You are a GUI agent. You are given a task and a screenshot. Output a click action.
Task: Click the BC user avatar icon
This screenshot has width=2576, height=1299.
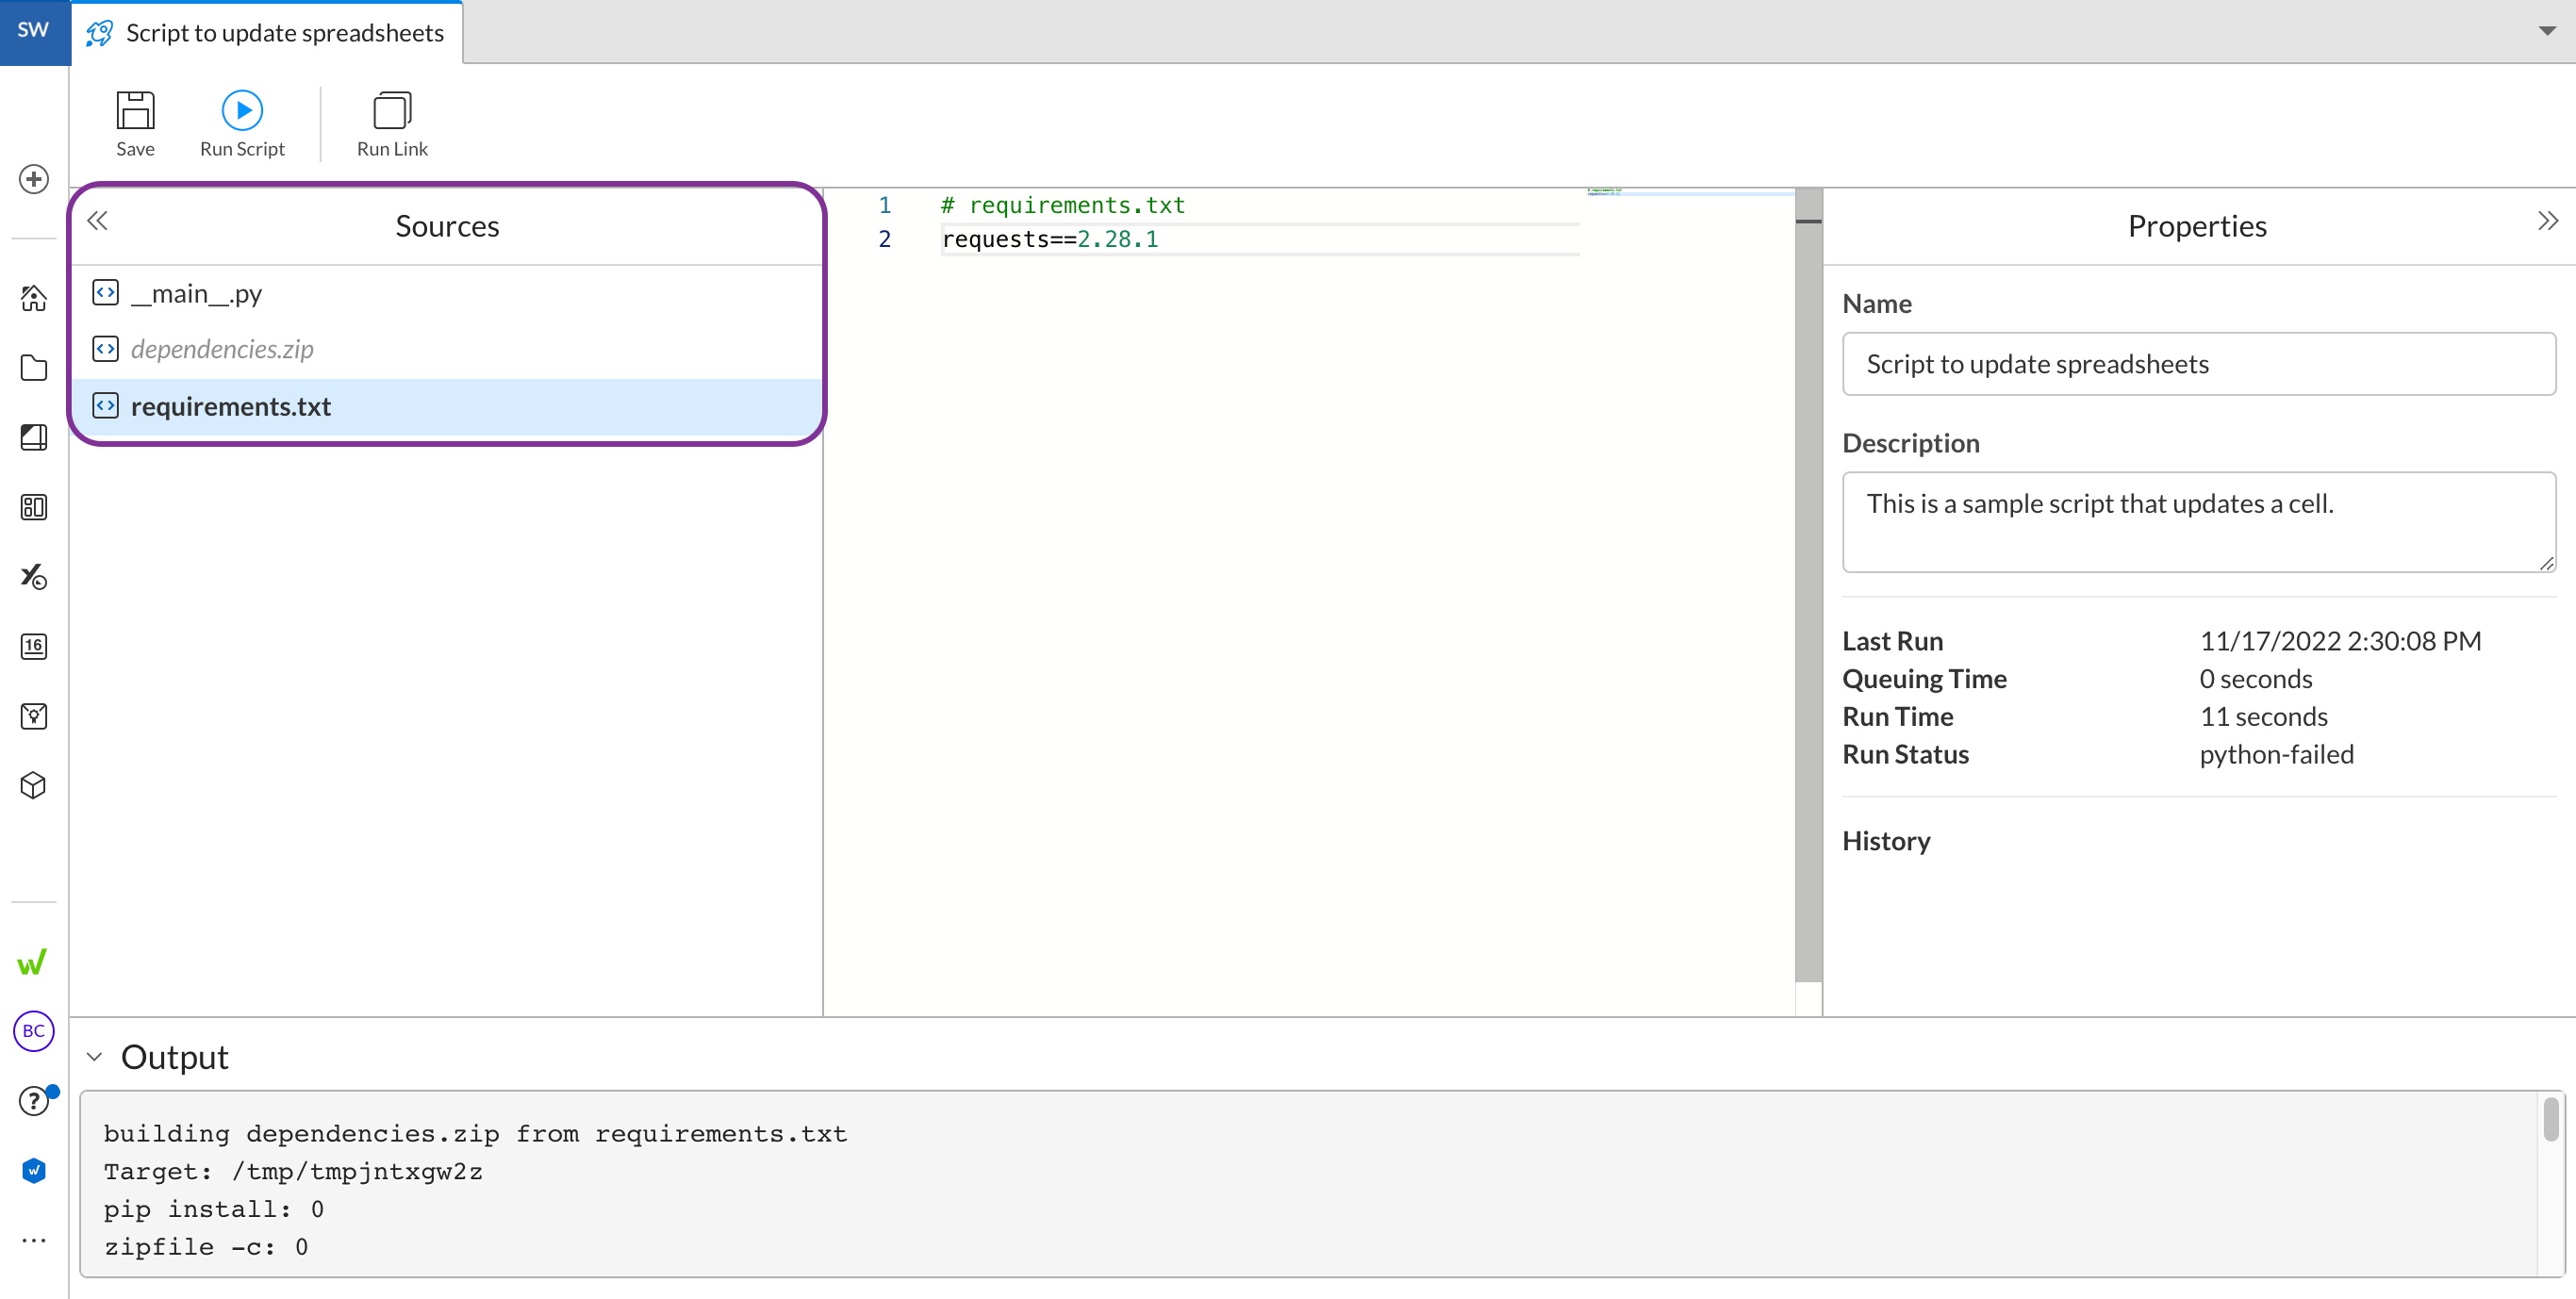(x=34, y=1031)
